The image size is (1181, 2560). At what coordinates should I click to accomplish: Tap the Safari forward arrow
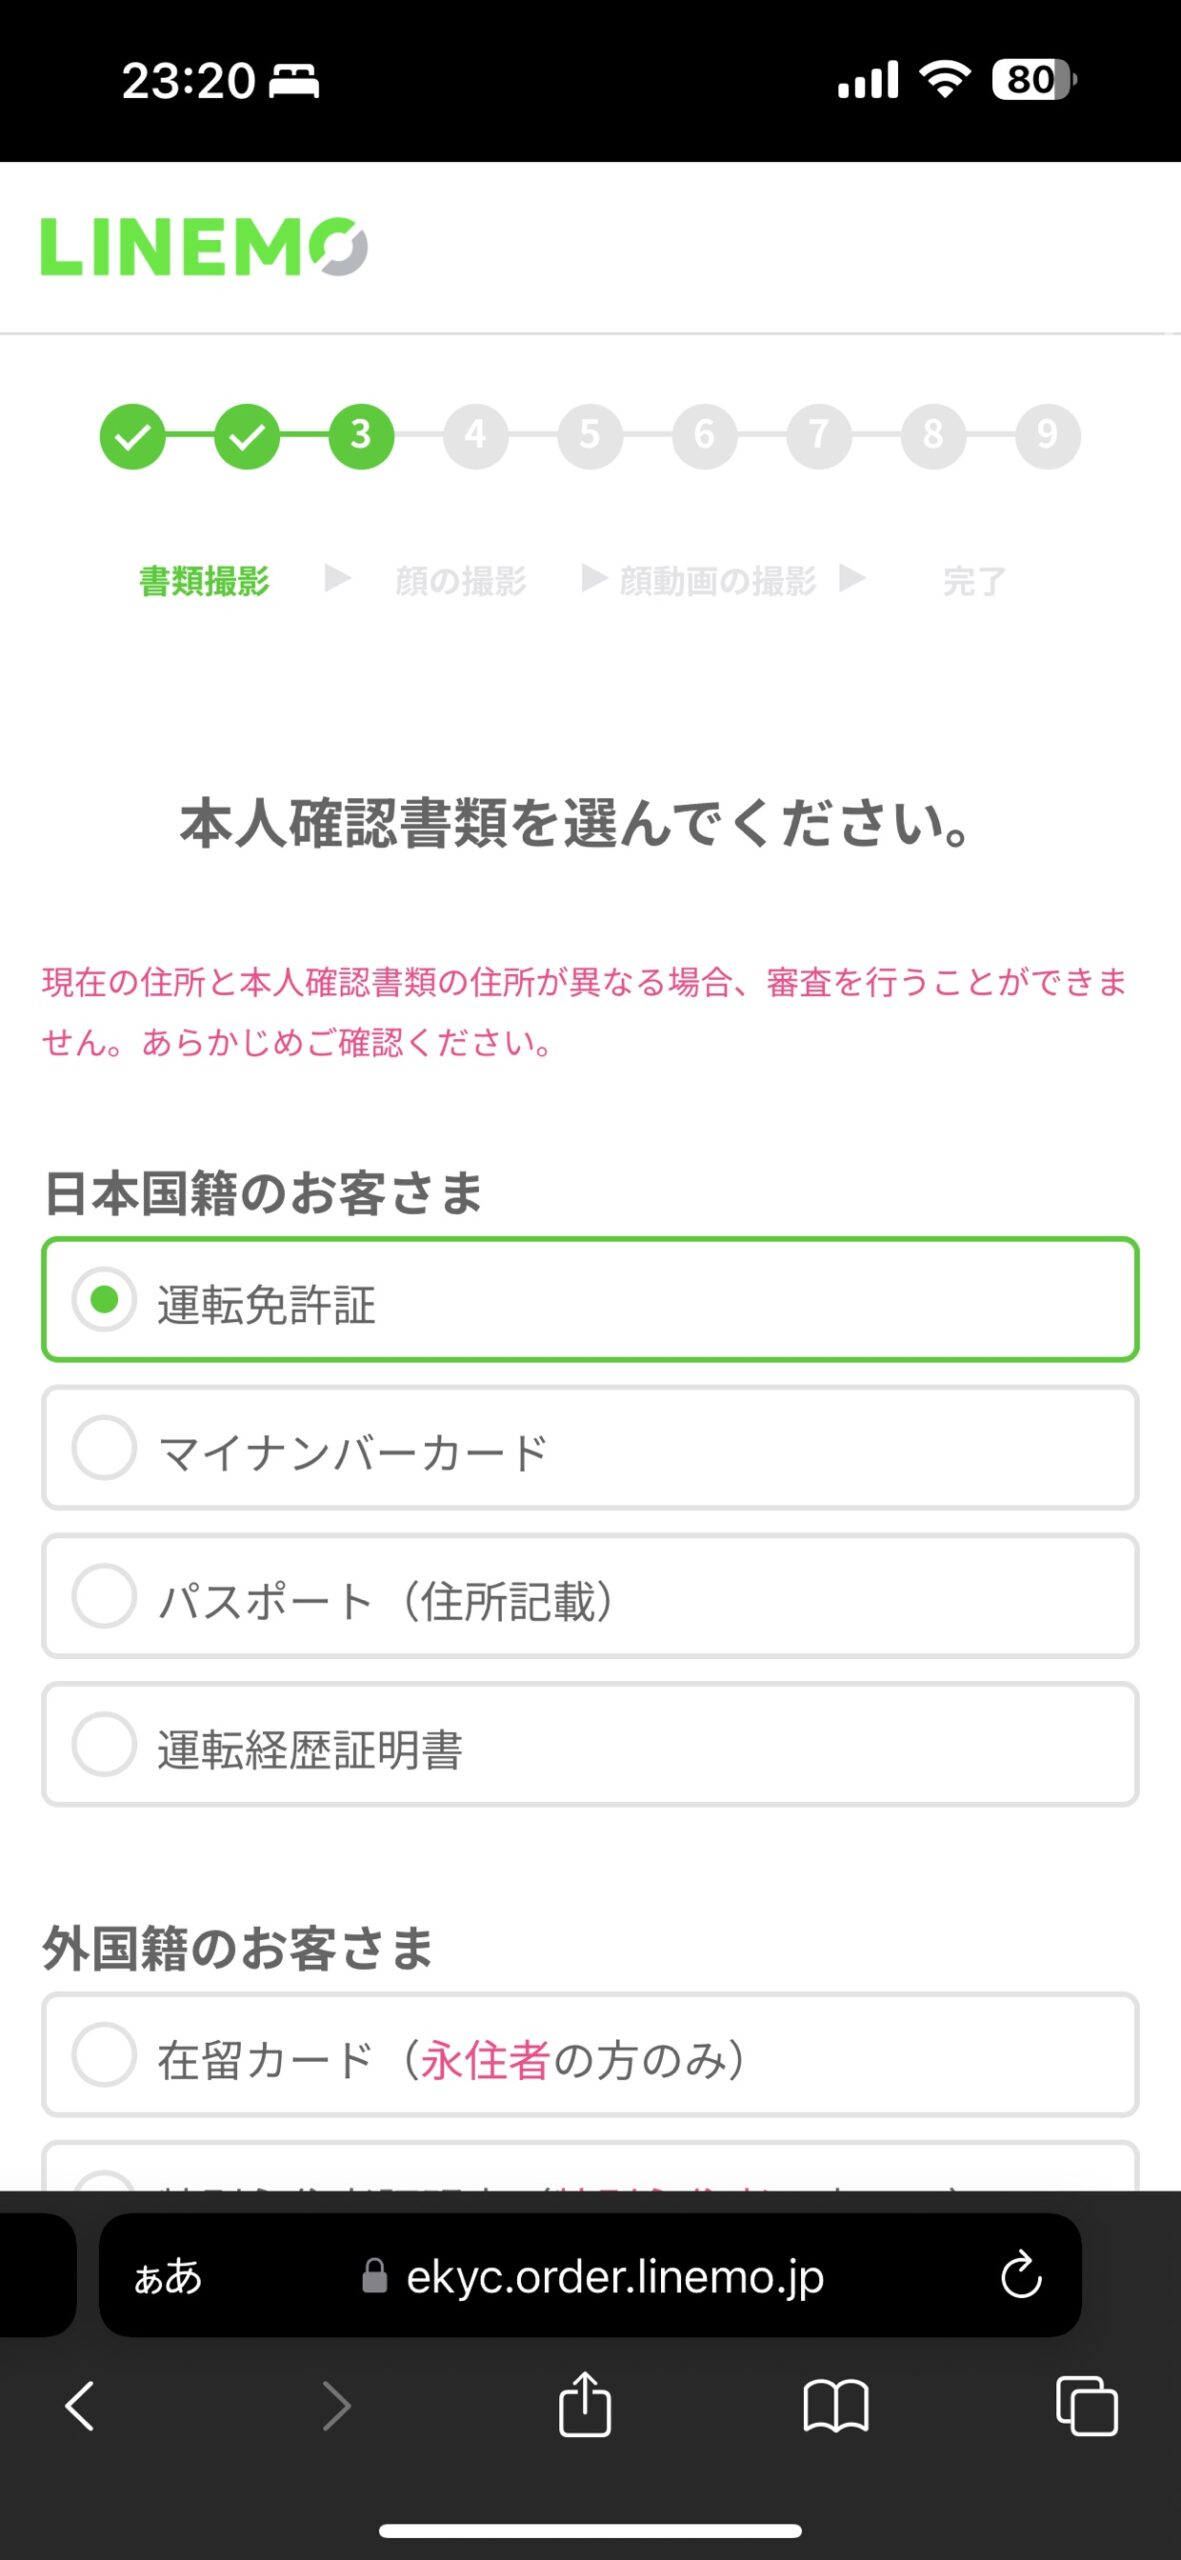click(x=337, y=2405)
